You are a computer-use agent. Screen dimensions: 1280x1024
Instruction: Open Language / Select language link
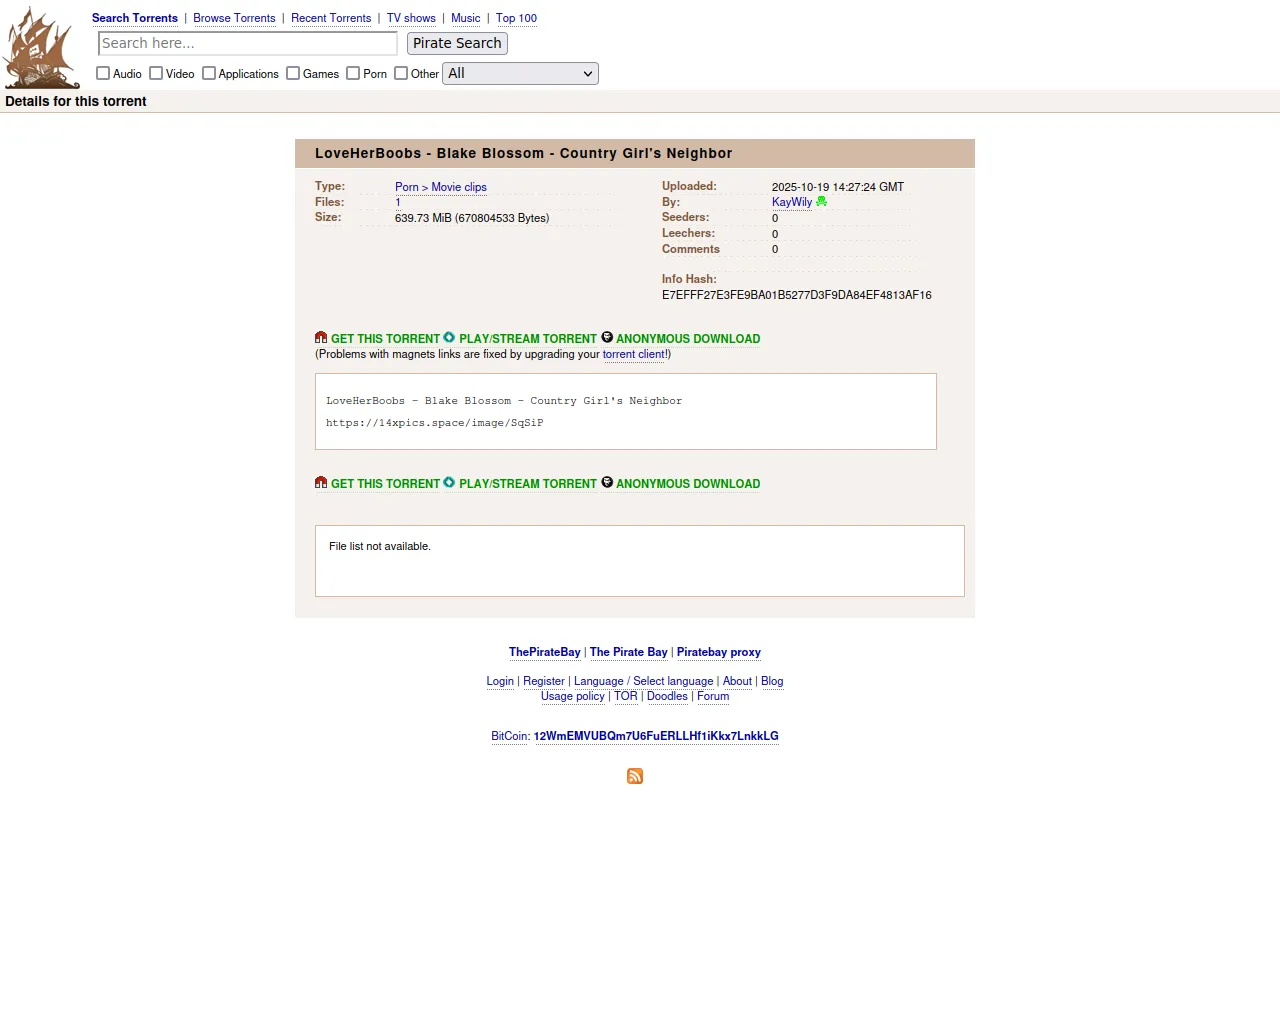point(644,681)
